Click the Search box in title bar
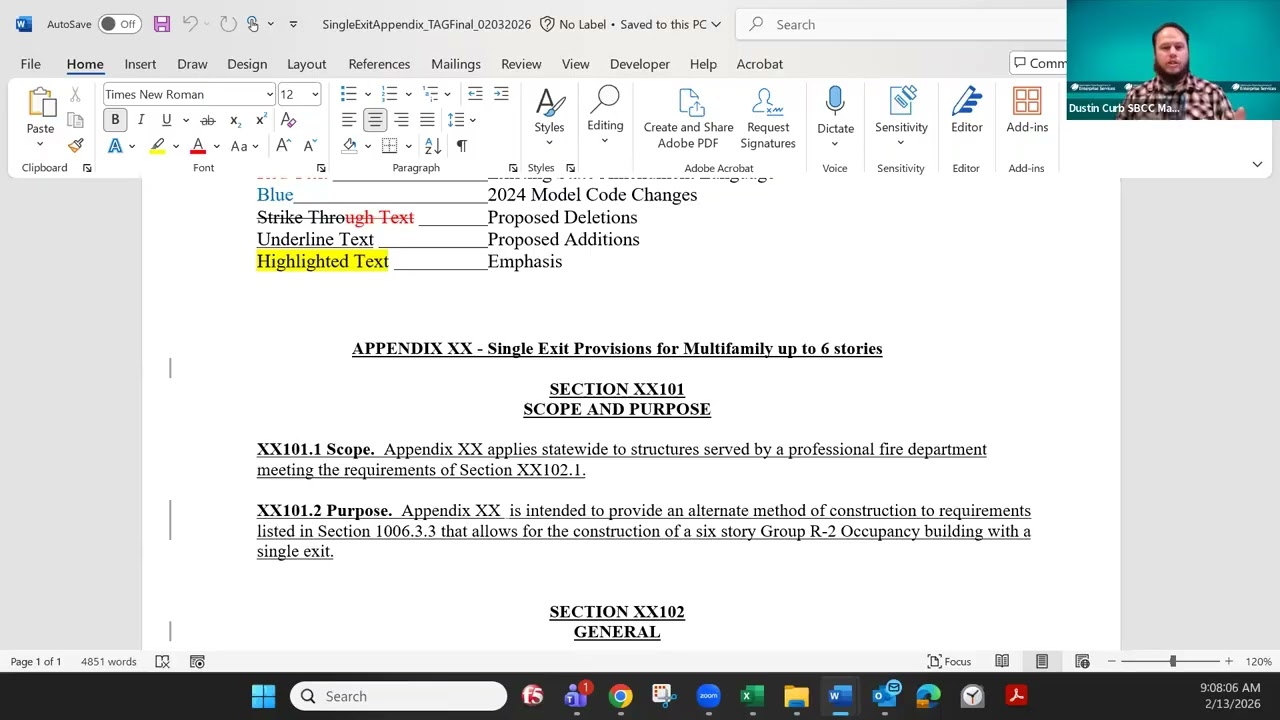This screenshot has height=720, width=1280. (900, 24)
